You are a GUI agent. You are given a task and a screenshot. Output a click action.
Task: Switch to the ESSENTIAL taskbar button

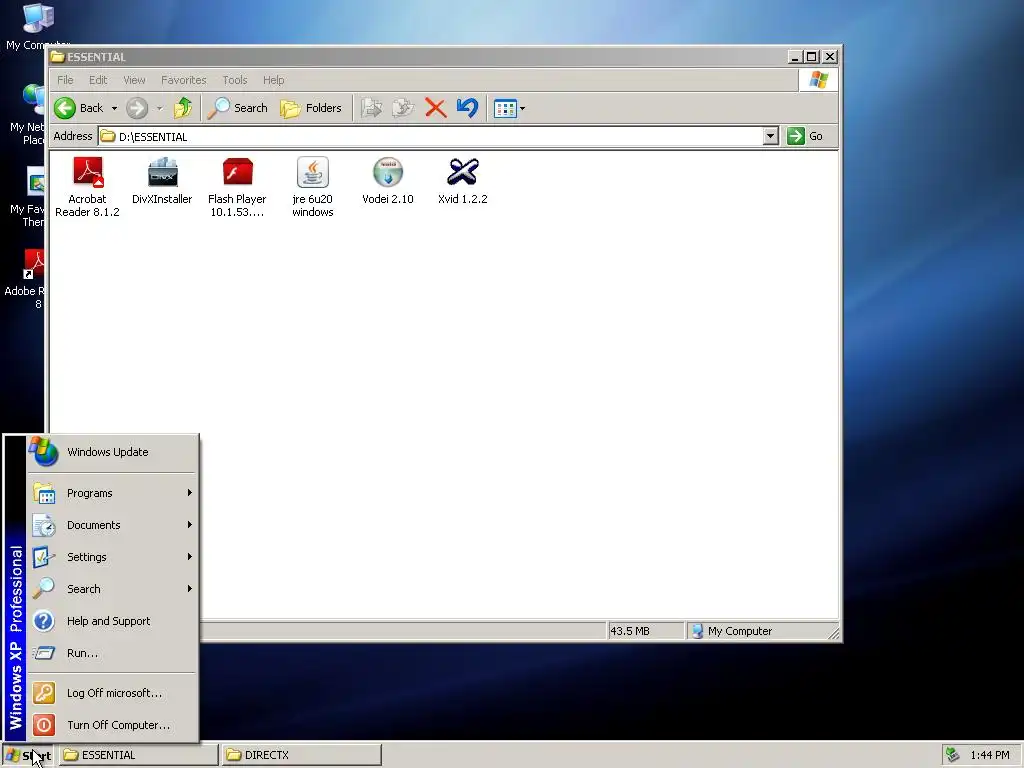[x=138, y=755]
